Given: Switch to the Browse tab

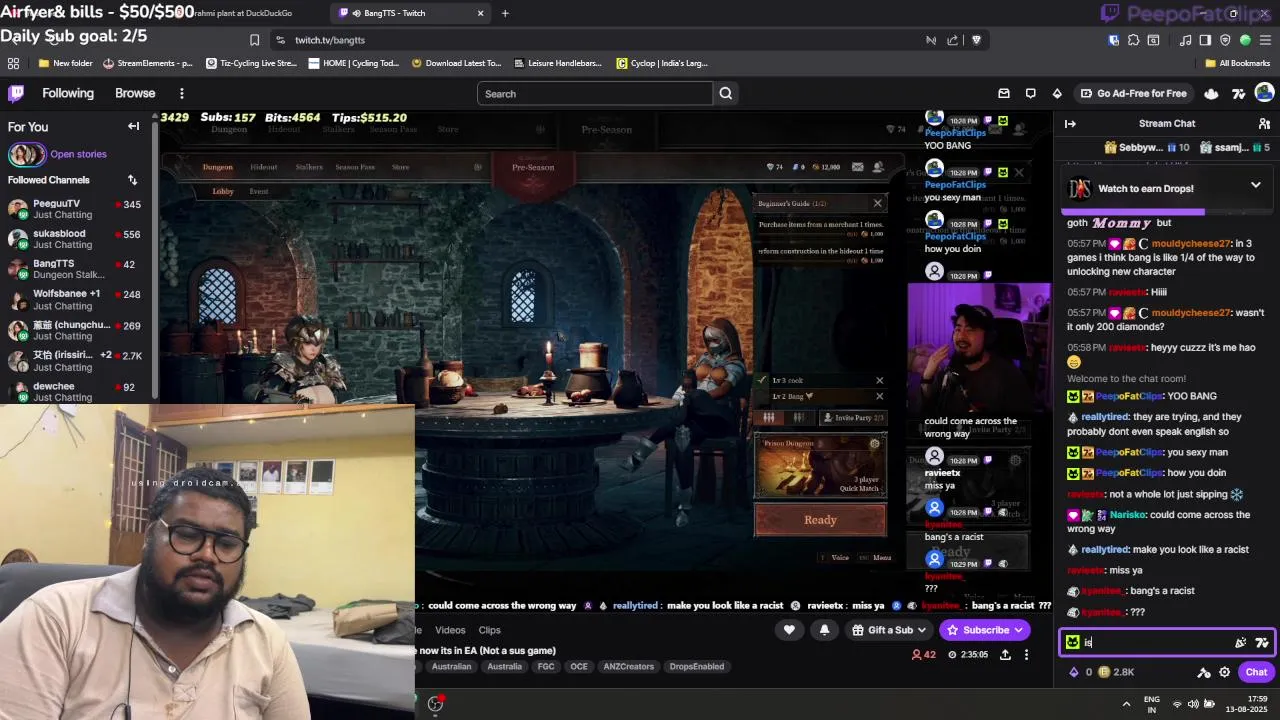Looking at the screenshot, I should click(135, 93).
